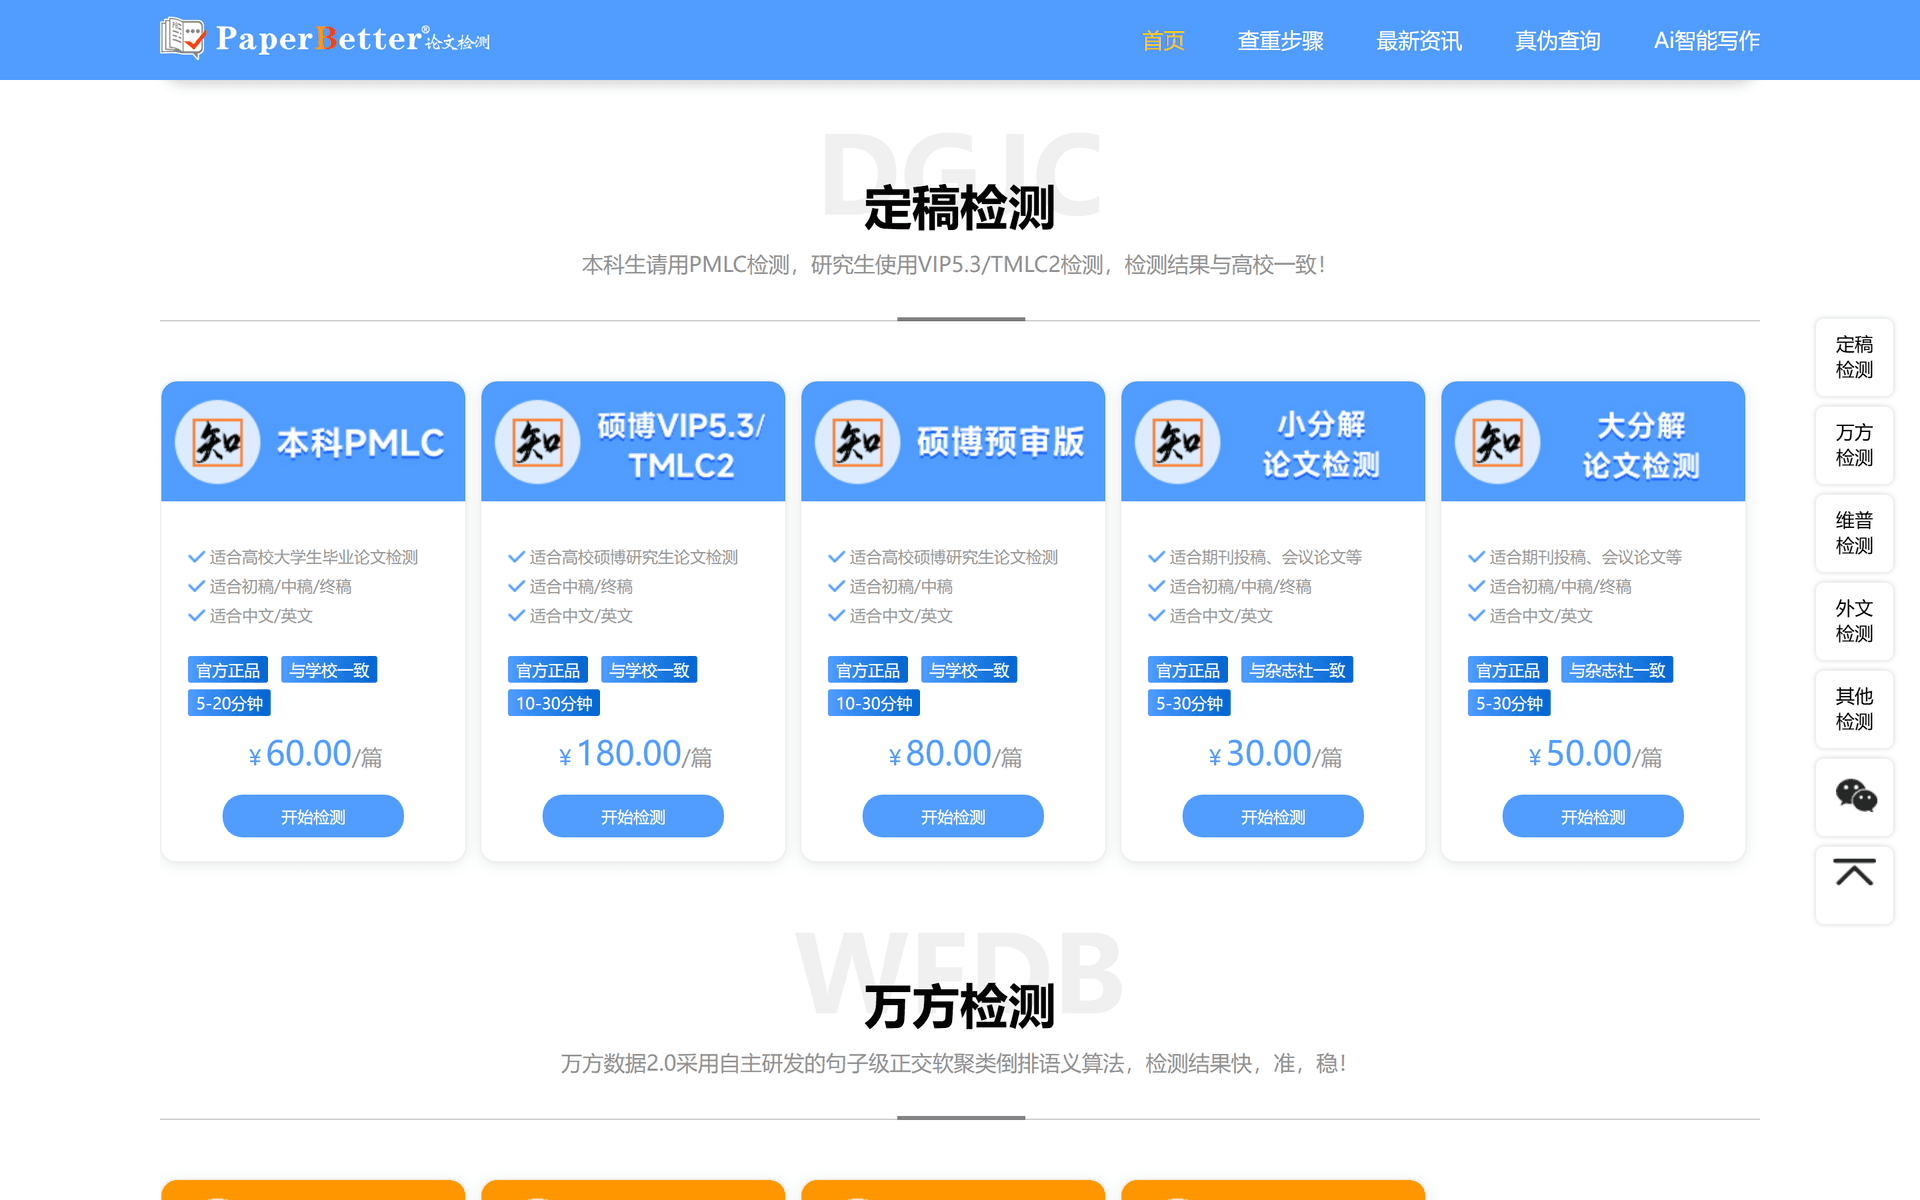Jump to 维普检测 via the side panel
Image resolution: width=1920 pixels, height=1200 pixels.
click(x=1854, y=533)
